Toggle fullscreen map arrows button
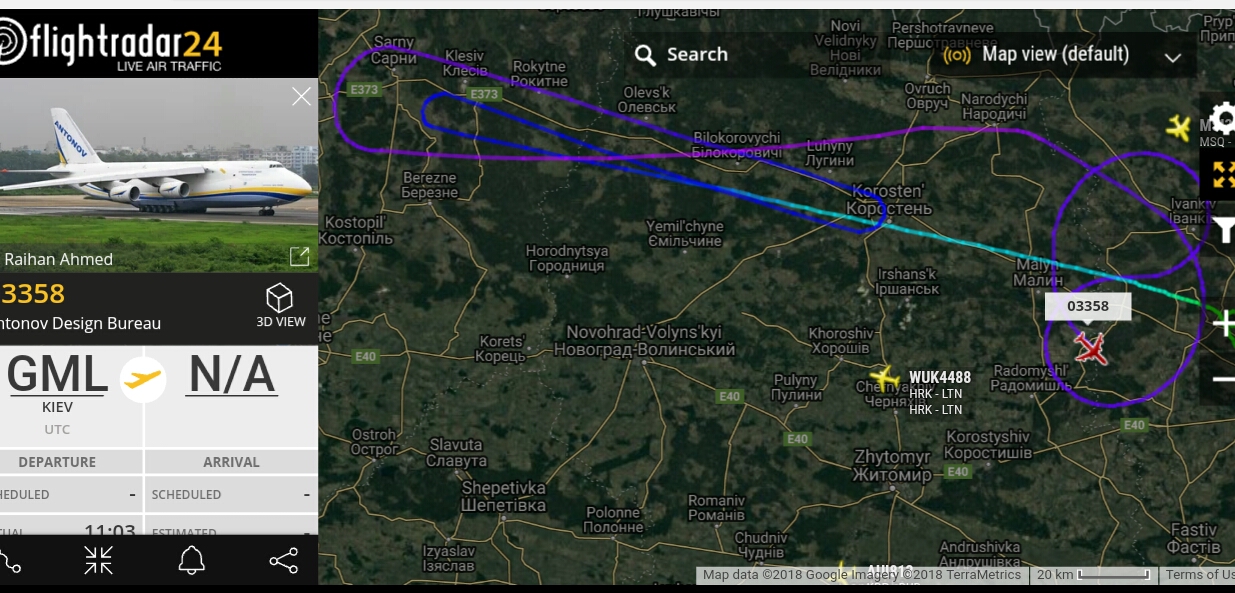The image size is (1235, 593). (x=1223, y=175)
